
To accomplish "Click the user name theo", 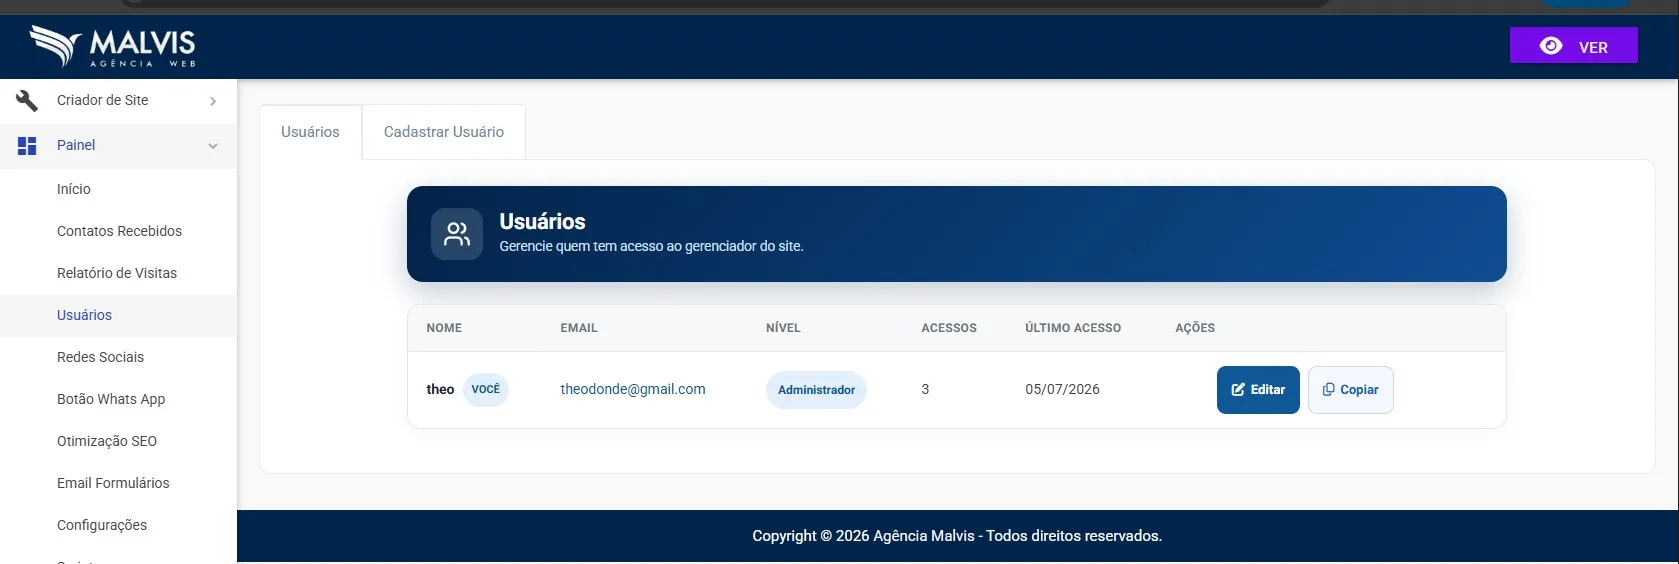I will coord(440,389).
